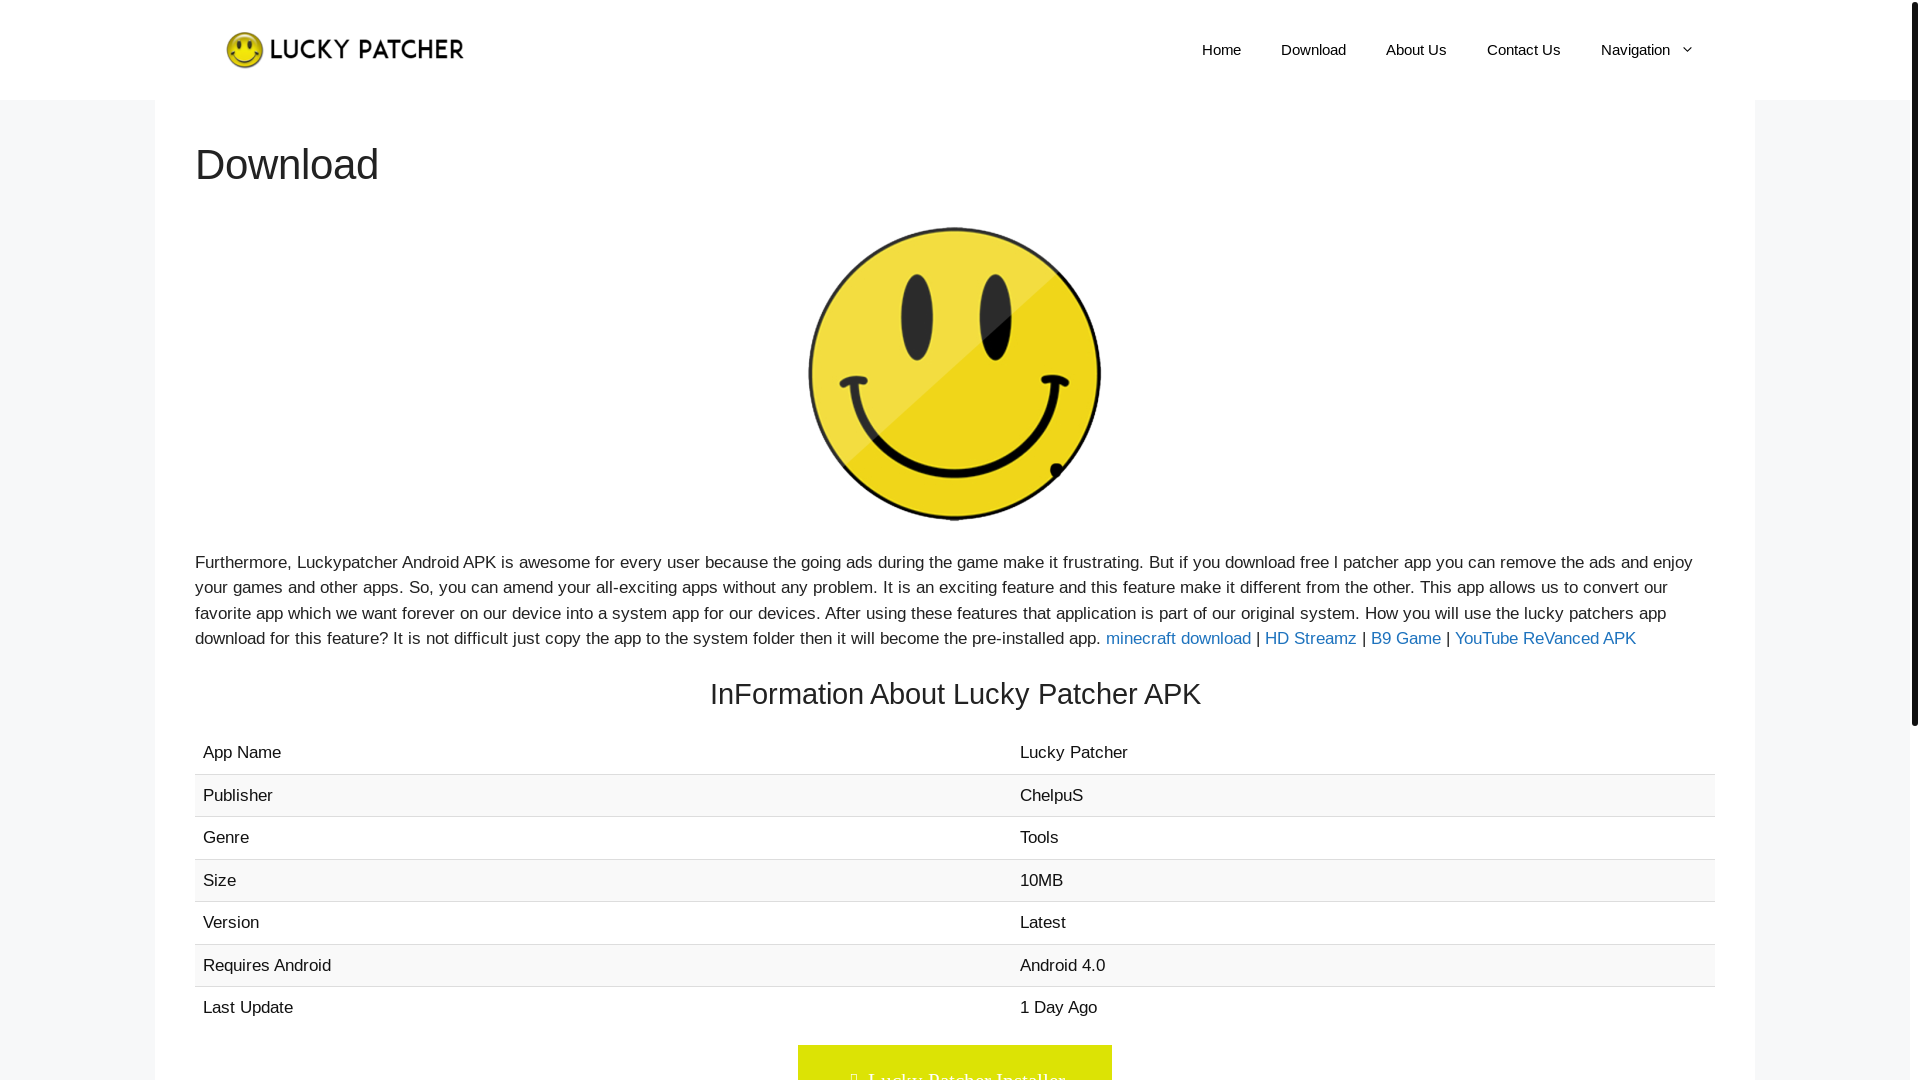Image resolution: width=1920 pixels, height=1080 pixels.
Task: Expand the Navigation dropdown menu
Action: tap(1647, 50)
